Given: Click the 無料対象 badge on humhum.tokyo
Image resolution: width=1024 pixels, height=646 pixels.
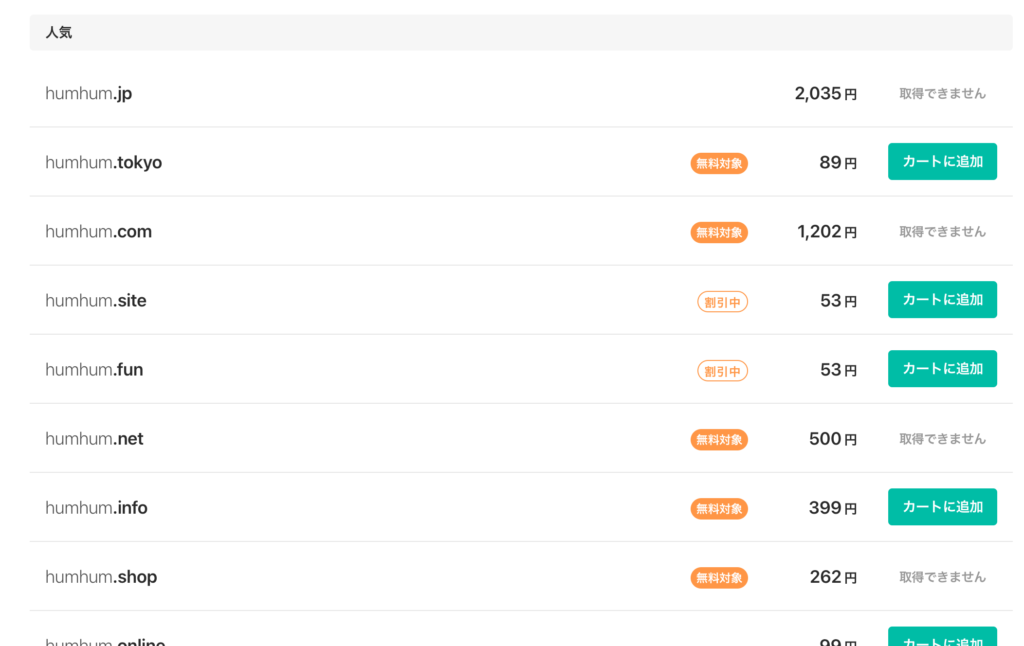Looking at the screenshot, I should click(719, 163).
